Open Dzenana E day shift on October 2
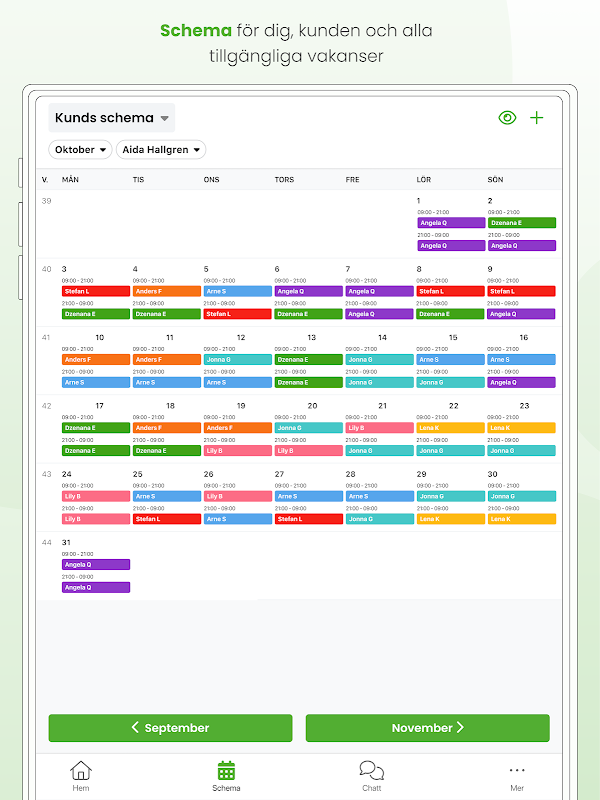Screen dimensions: 600x800 tap(521, 223)
